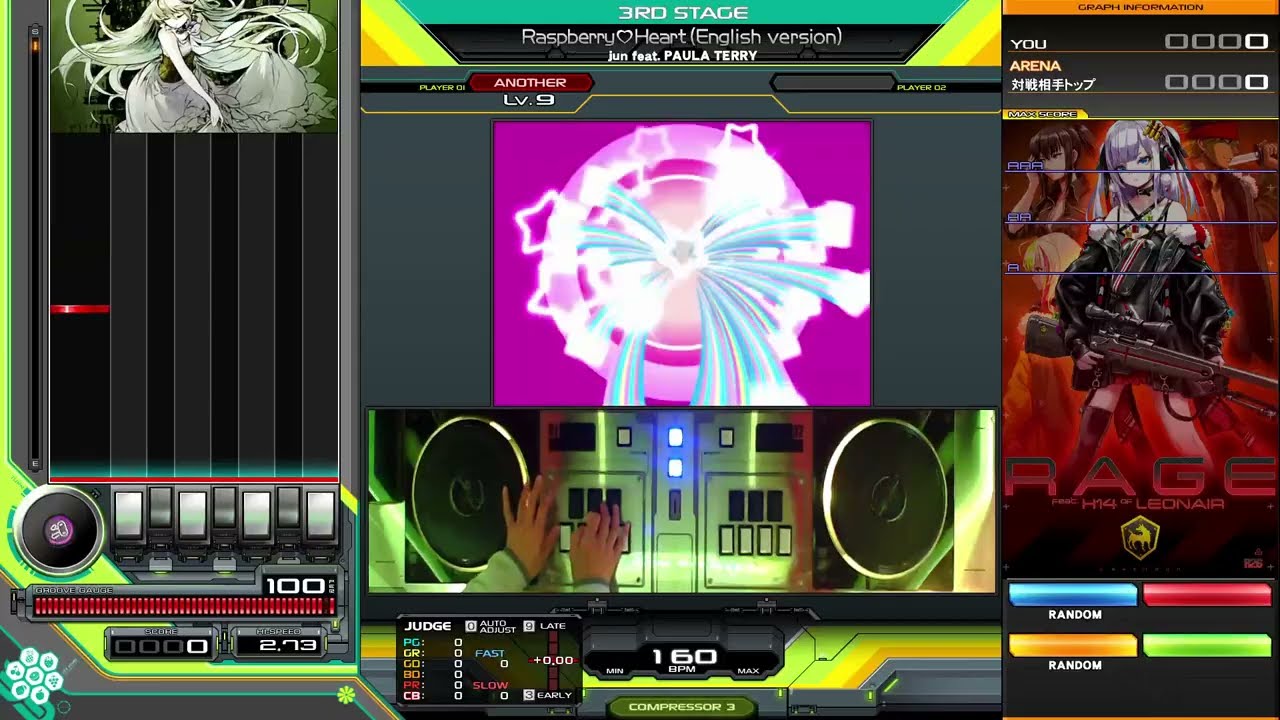This screenshot has width=1280, height=720.
Task: Click the SCORE counter display
Action: tap(161, 646)
